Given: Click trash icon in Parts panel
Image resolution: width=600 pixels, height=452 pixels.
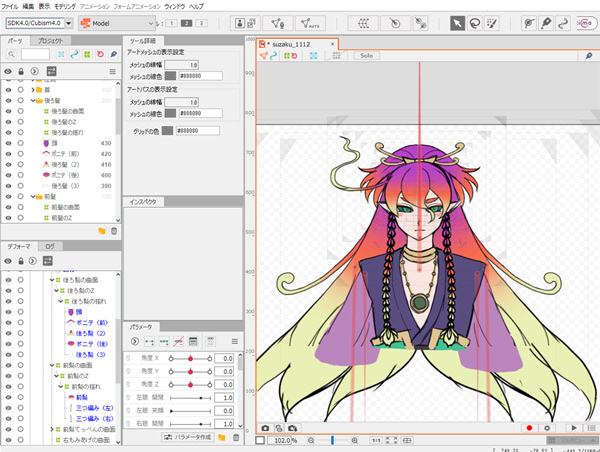Looking at the screenshot, I should coord(113,231).
